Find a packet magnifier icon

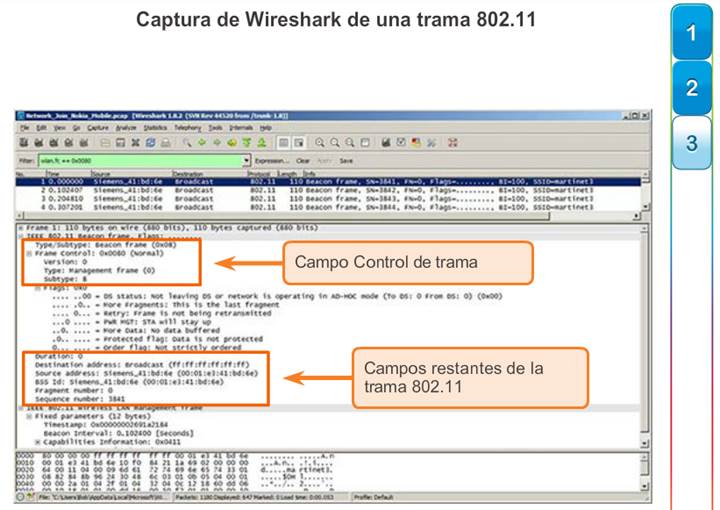point(187,143)
